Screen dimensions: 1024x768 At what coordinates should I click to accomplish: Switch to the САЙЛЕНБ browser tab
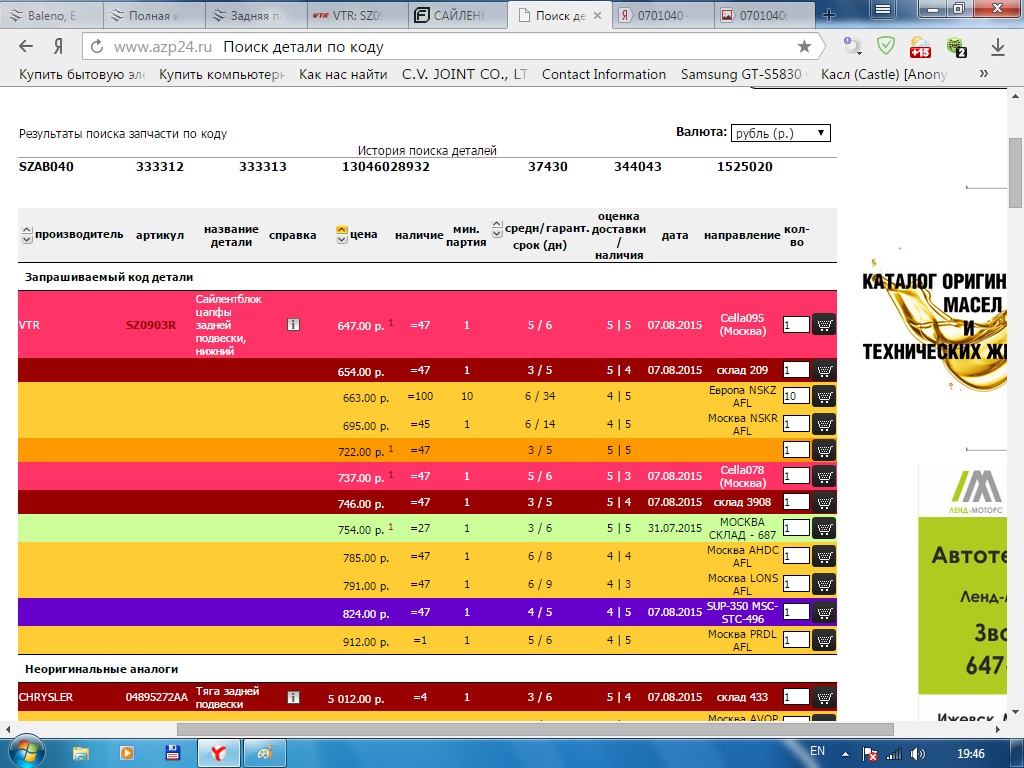(x=457, y=15)
